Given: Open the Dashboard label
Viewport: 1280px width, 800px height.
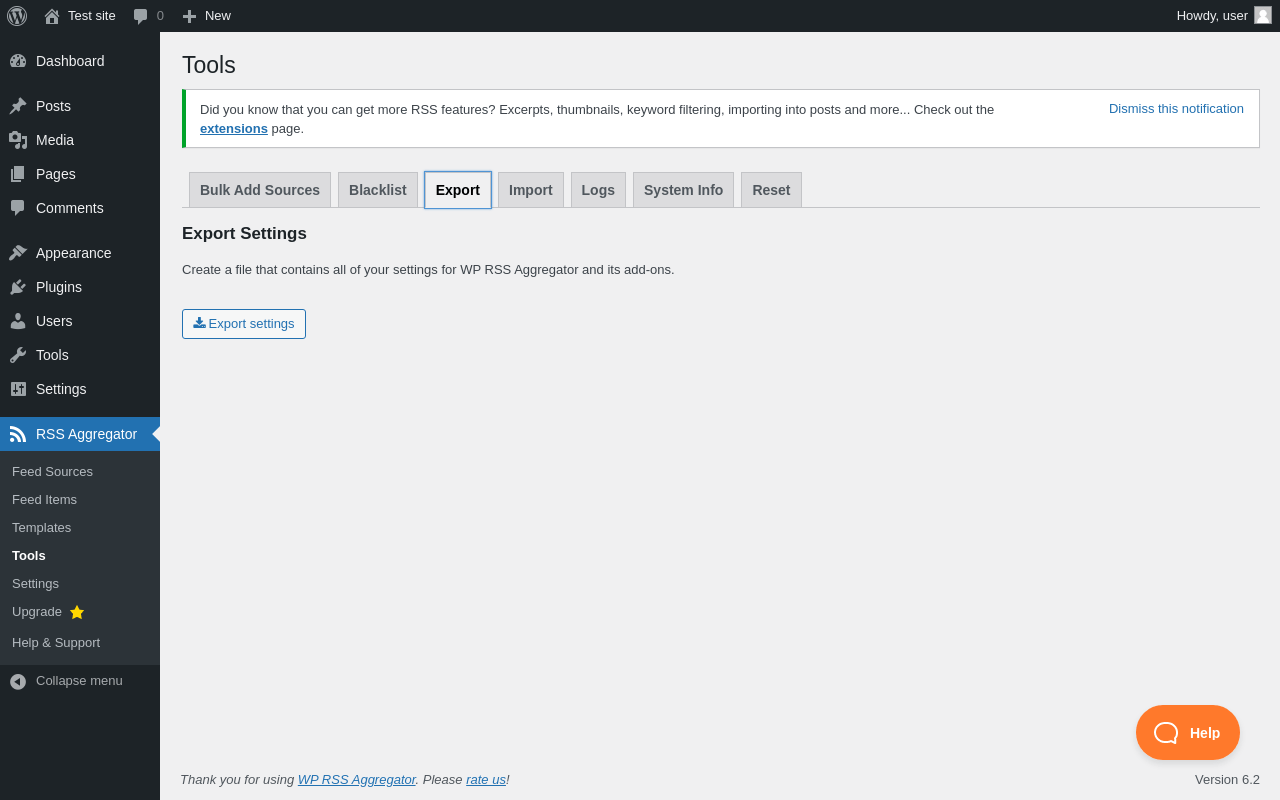Looking at the screenshot, I should (70, 61).
